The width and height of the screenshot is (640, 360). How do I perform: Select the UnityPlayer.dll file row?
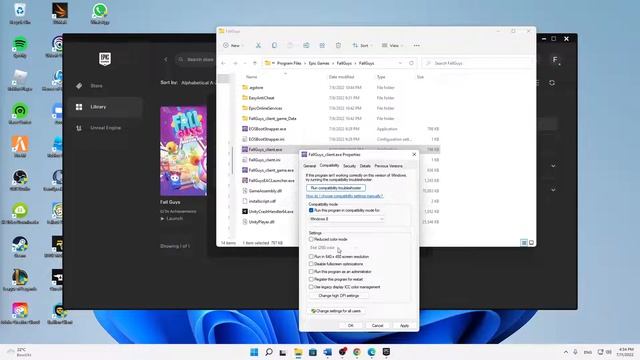[341, 222]
